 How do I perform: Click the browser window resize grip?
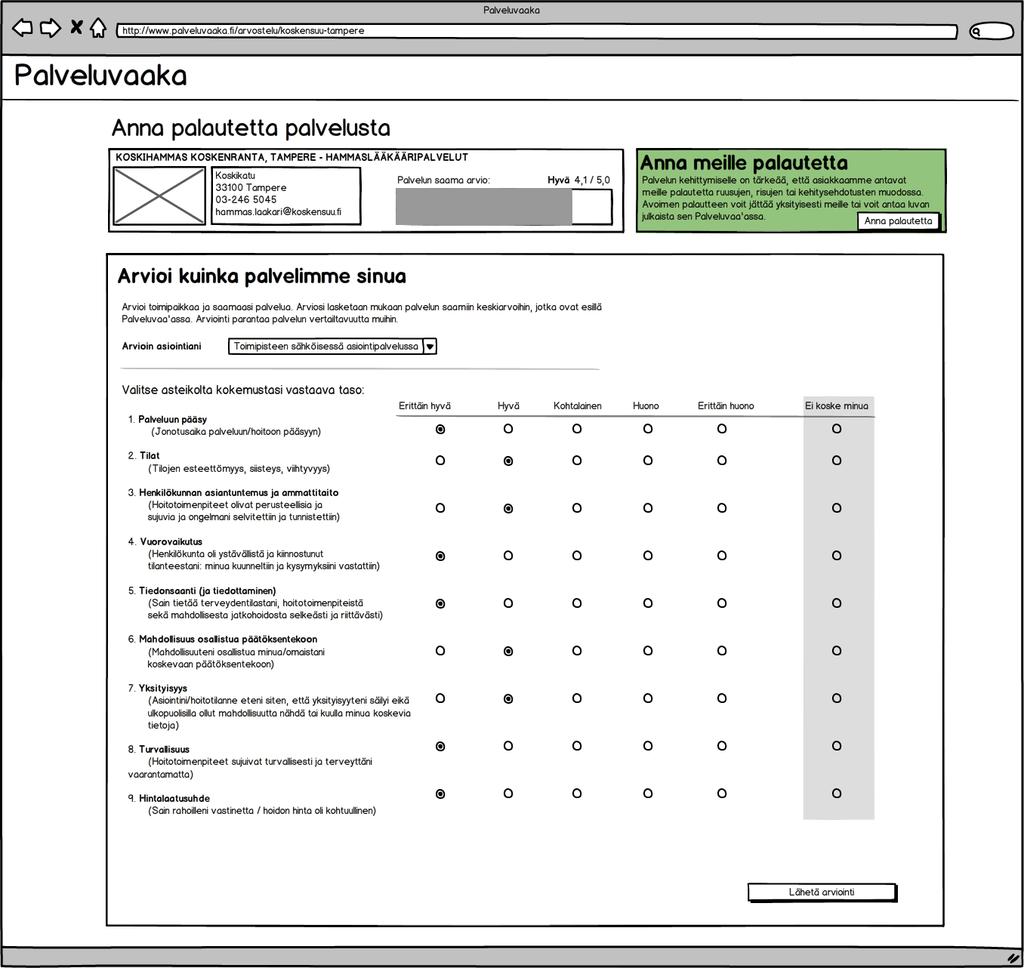(x=1013, y=958)
